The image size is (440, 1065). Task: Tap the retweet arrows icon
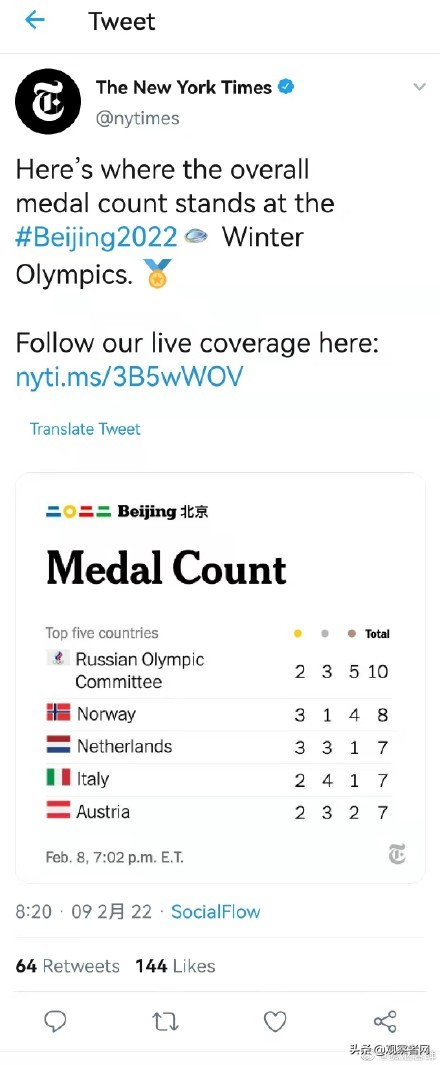pyautogui.click(x=164, y=1021)
